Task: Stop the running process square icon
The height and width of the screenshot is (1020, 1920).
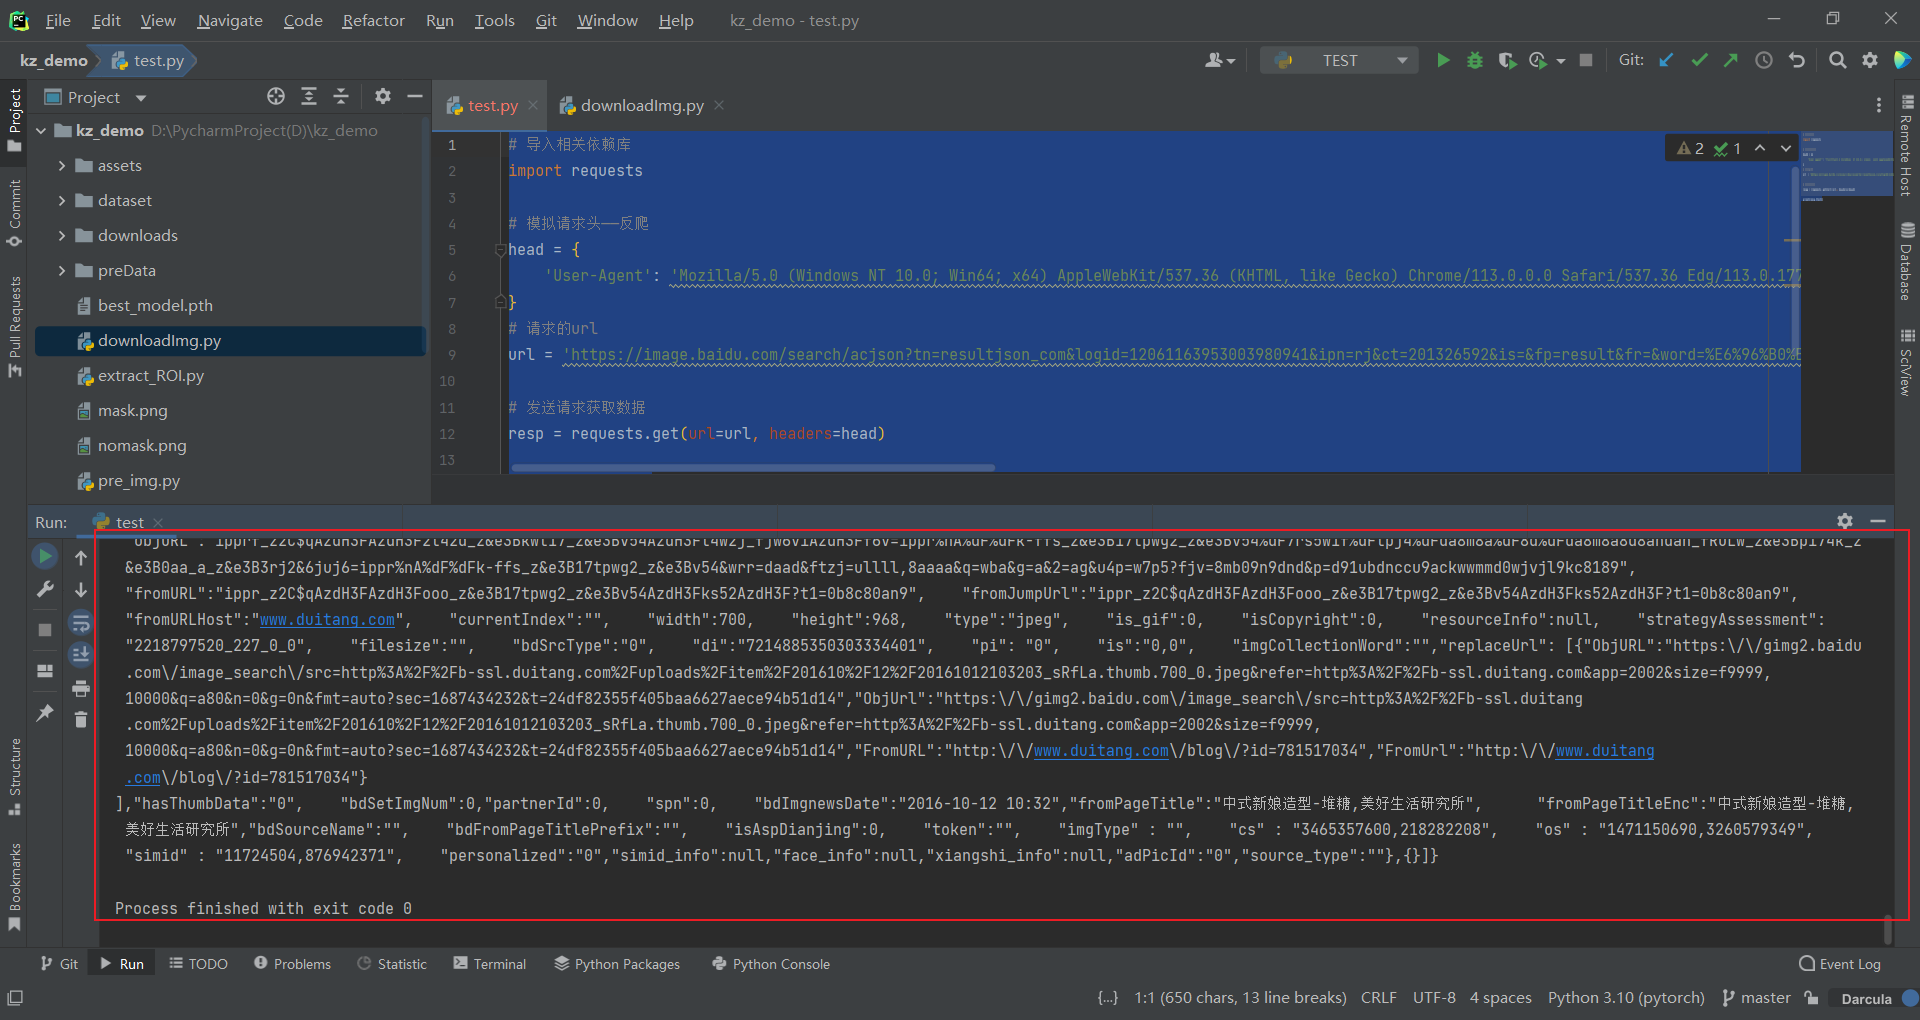Action: (x=1585, y=60)
